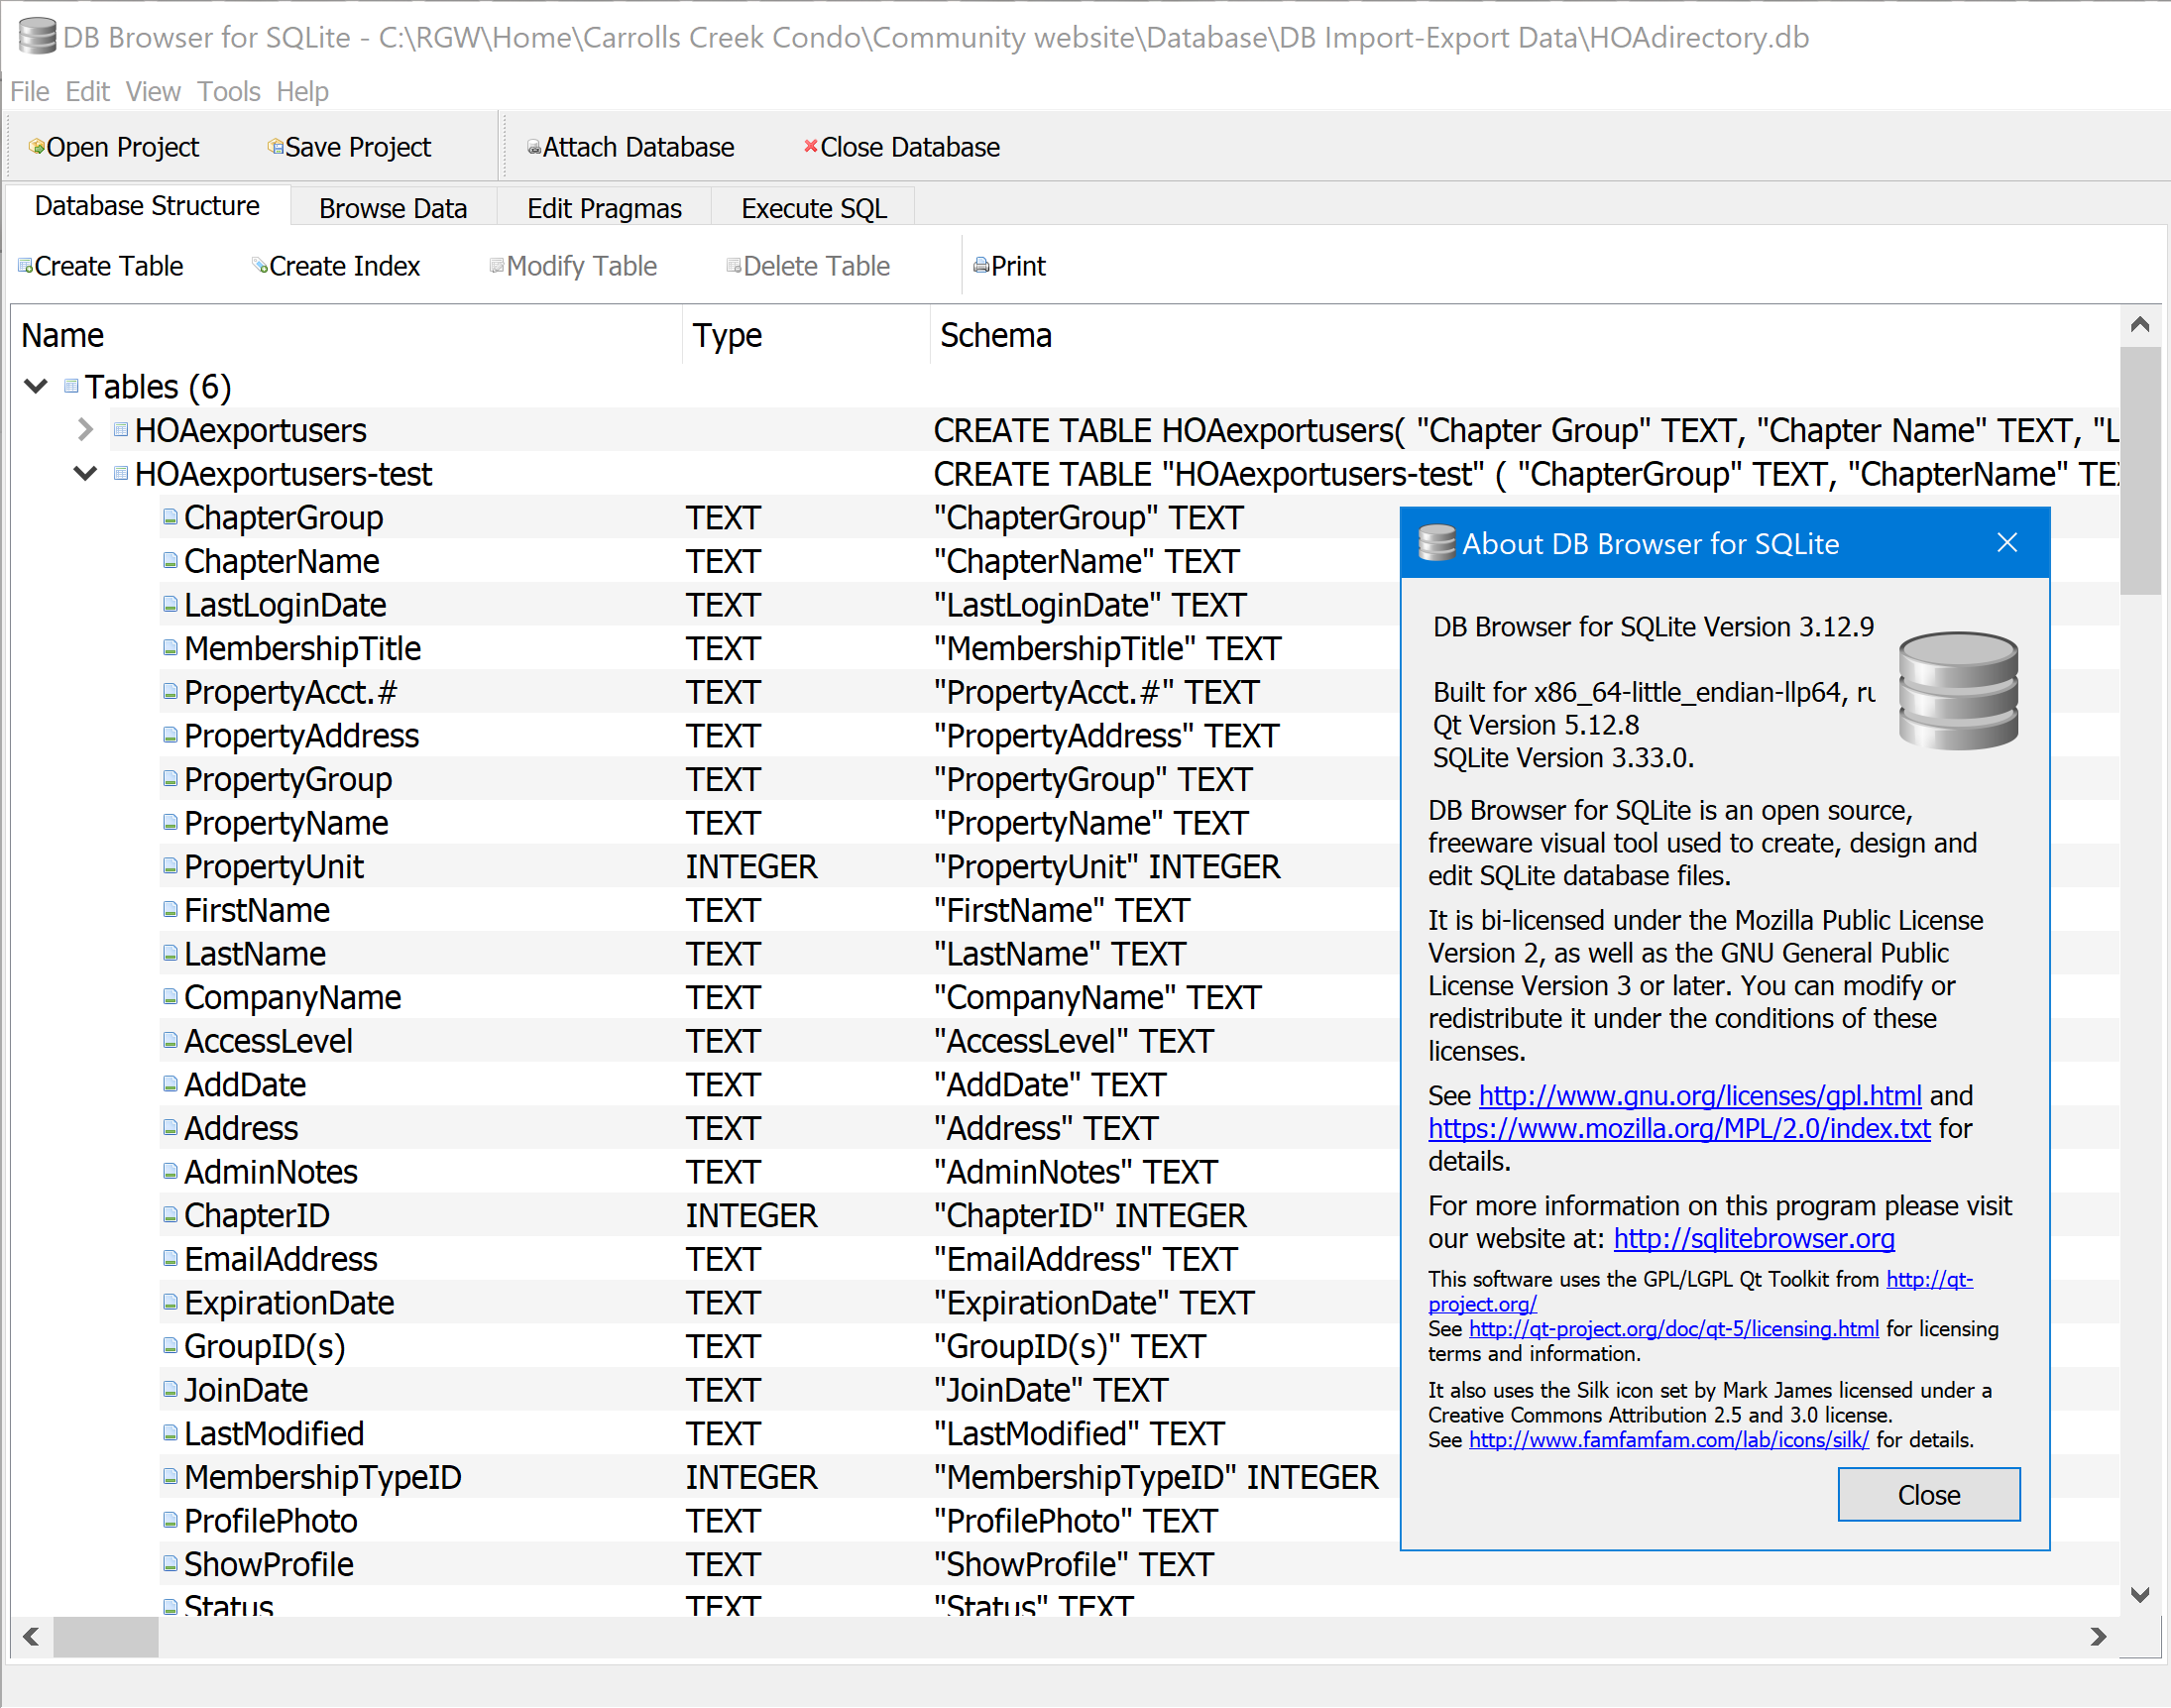
Task: Click the Close Database icon
Action: [899, 146]
